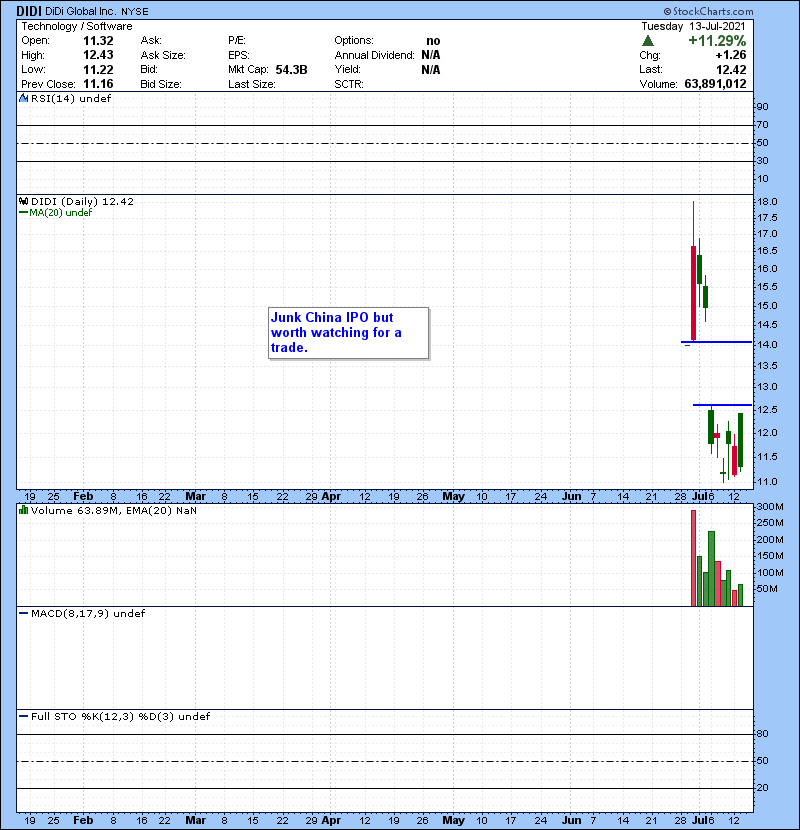This screenshot has width=800, height=830.
Task: Click the Annual Dividend N/A value
Action: (x=431, y=55)
